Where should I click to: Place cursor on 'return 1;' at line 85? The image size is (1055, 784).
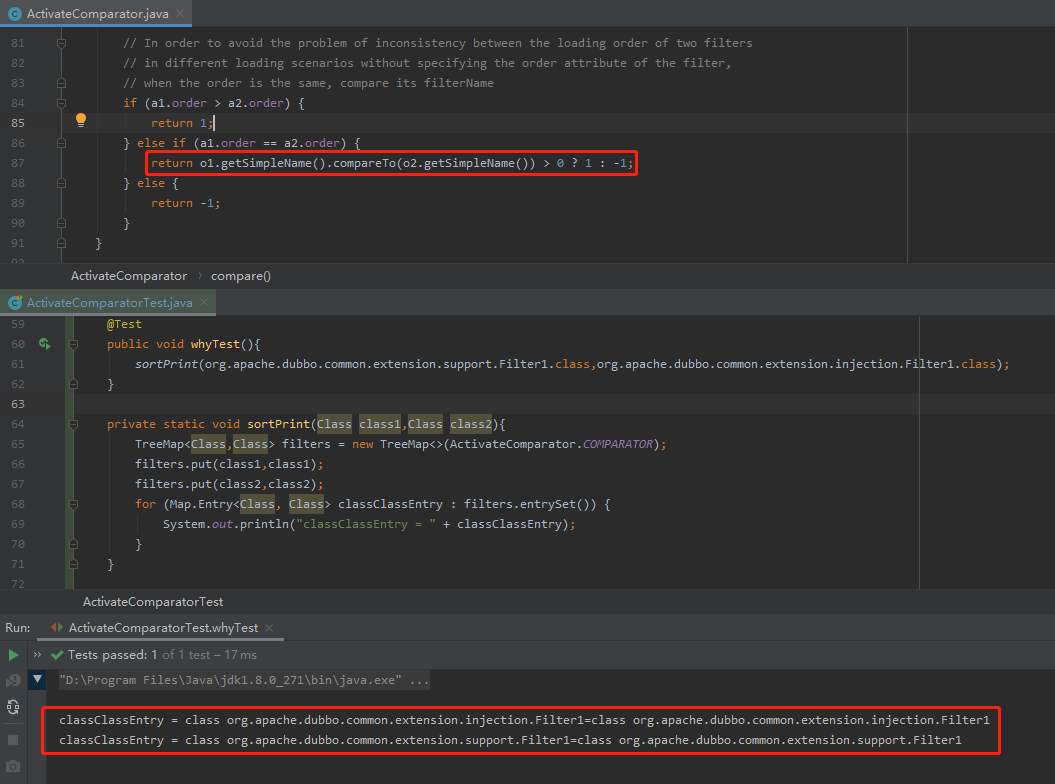coord(182,123)
